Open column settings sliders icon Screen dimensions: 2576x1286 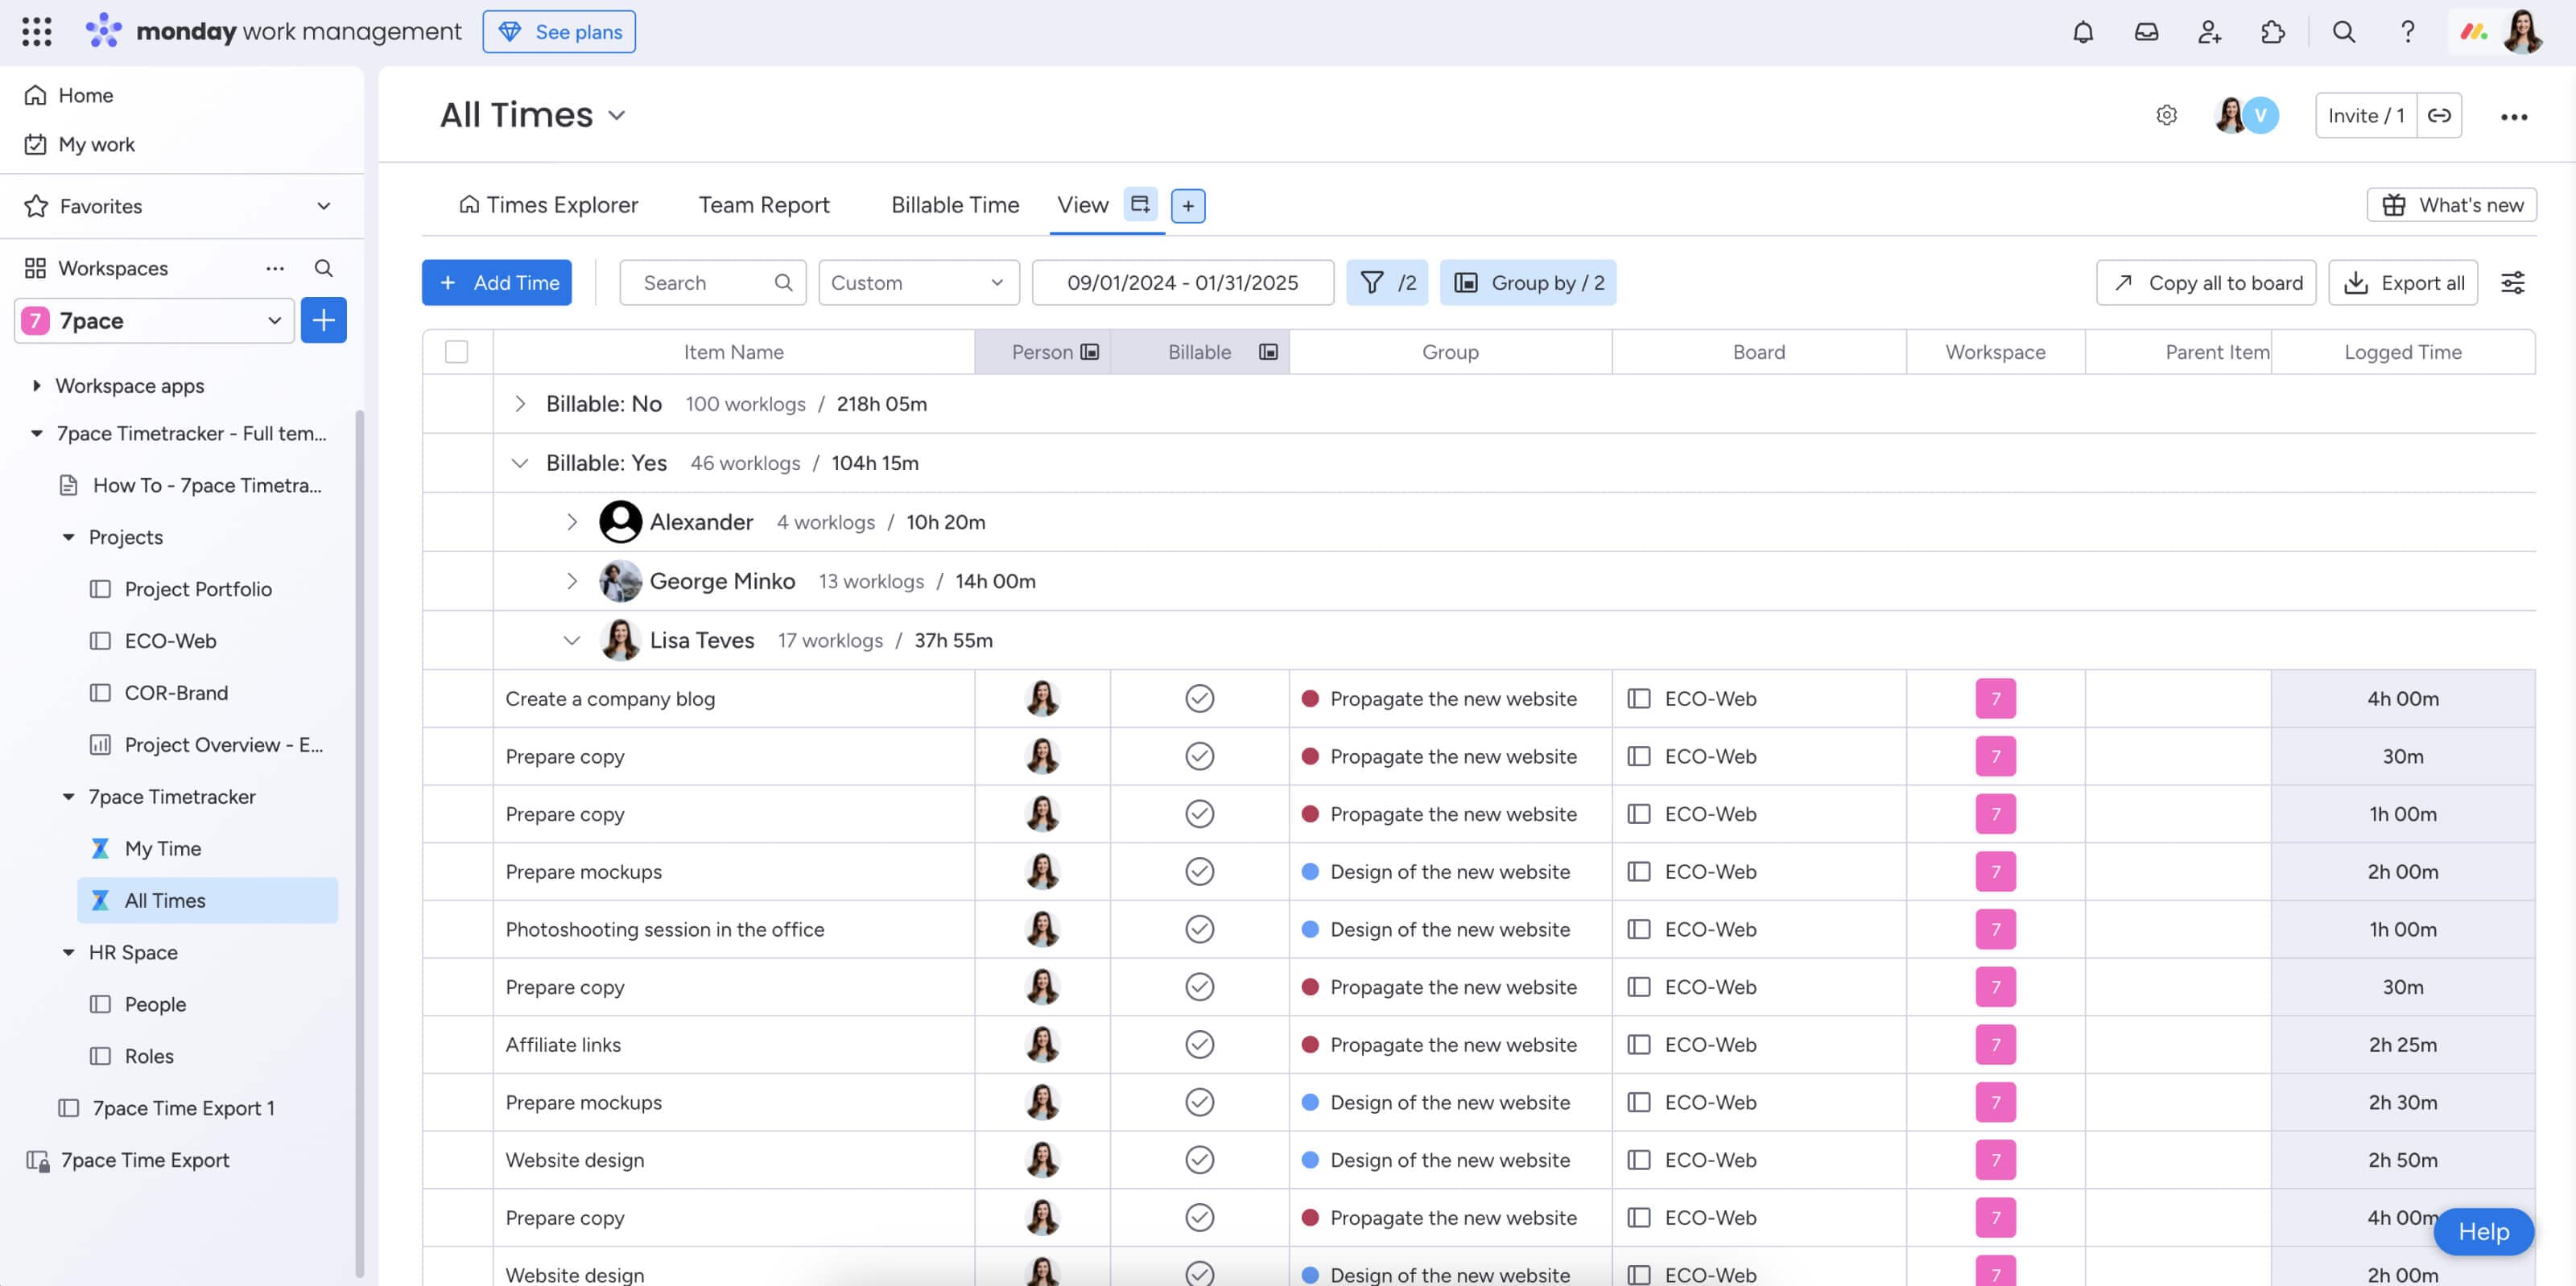click(x=2512, y=282)
